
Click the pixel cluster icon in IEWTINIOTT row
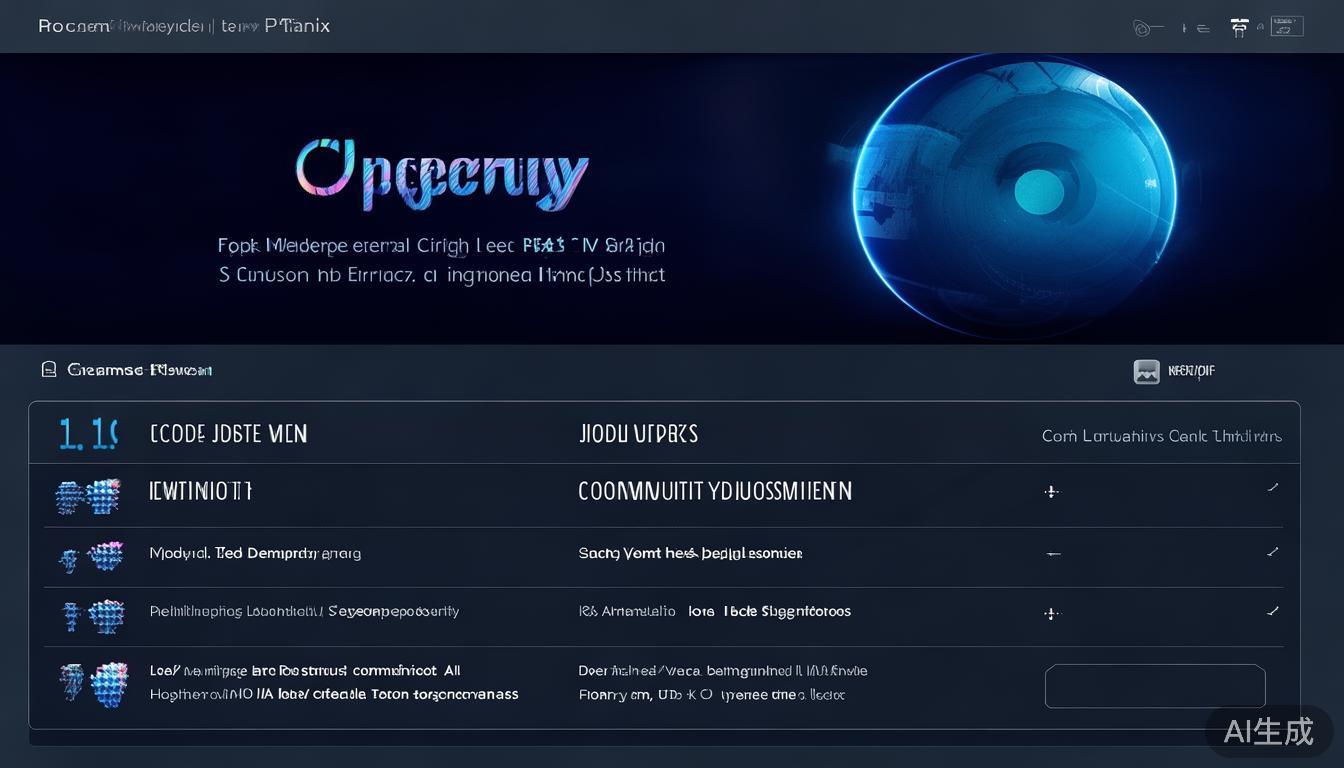89,495
